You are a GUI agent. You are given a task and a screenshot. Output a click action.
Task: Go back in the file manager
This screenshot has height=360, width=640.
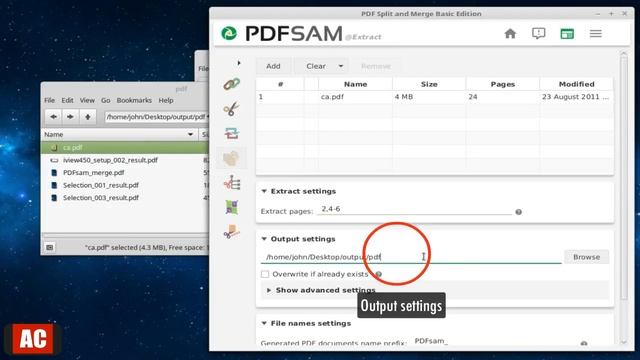(53, 117)
